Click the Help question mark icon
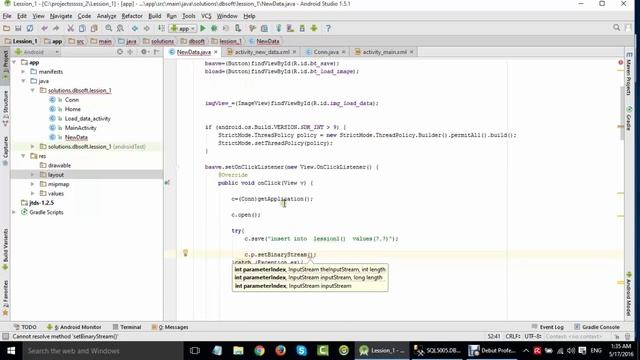This screenshot has height=360, width=640. tap(328, 28)
